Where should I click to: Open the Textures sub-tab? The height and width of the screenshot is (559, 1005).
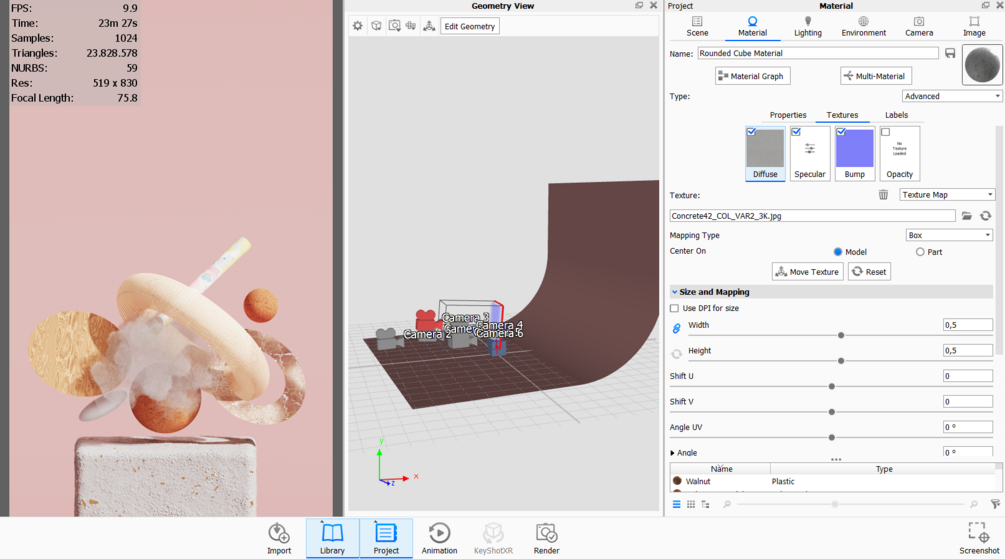(x=842, y=115)
